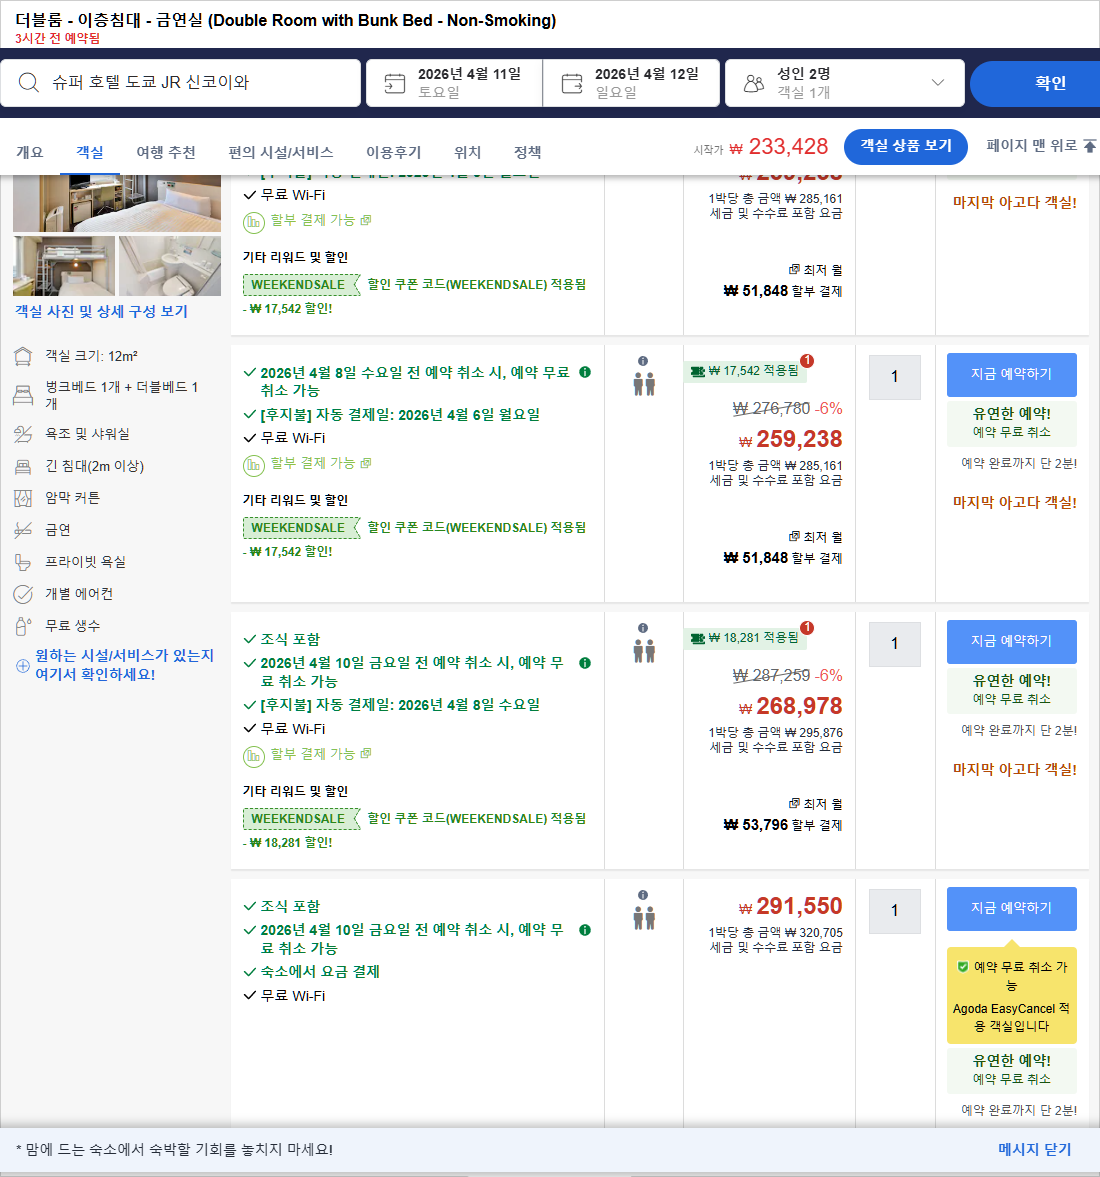The image size is (1100, 1177).
Task: Click 지금 예약하기 for the 291,550 offer
Action: (1011, 908)
